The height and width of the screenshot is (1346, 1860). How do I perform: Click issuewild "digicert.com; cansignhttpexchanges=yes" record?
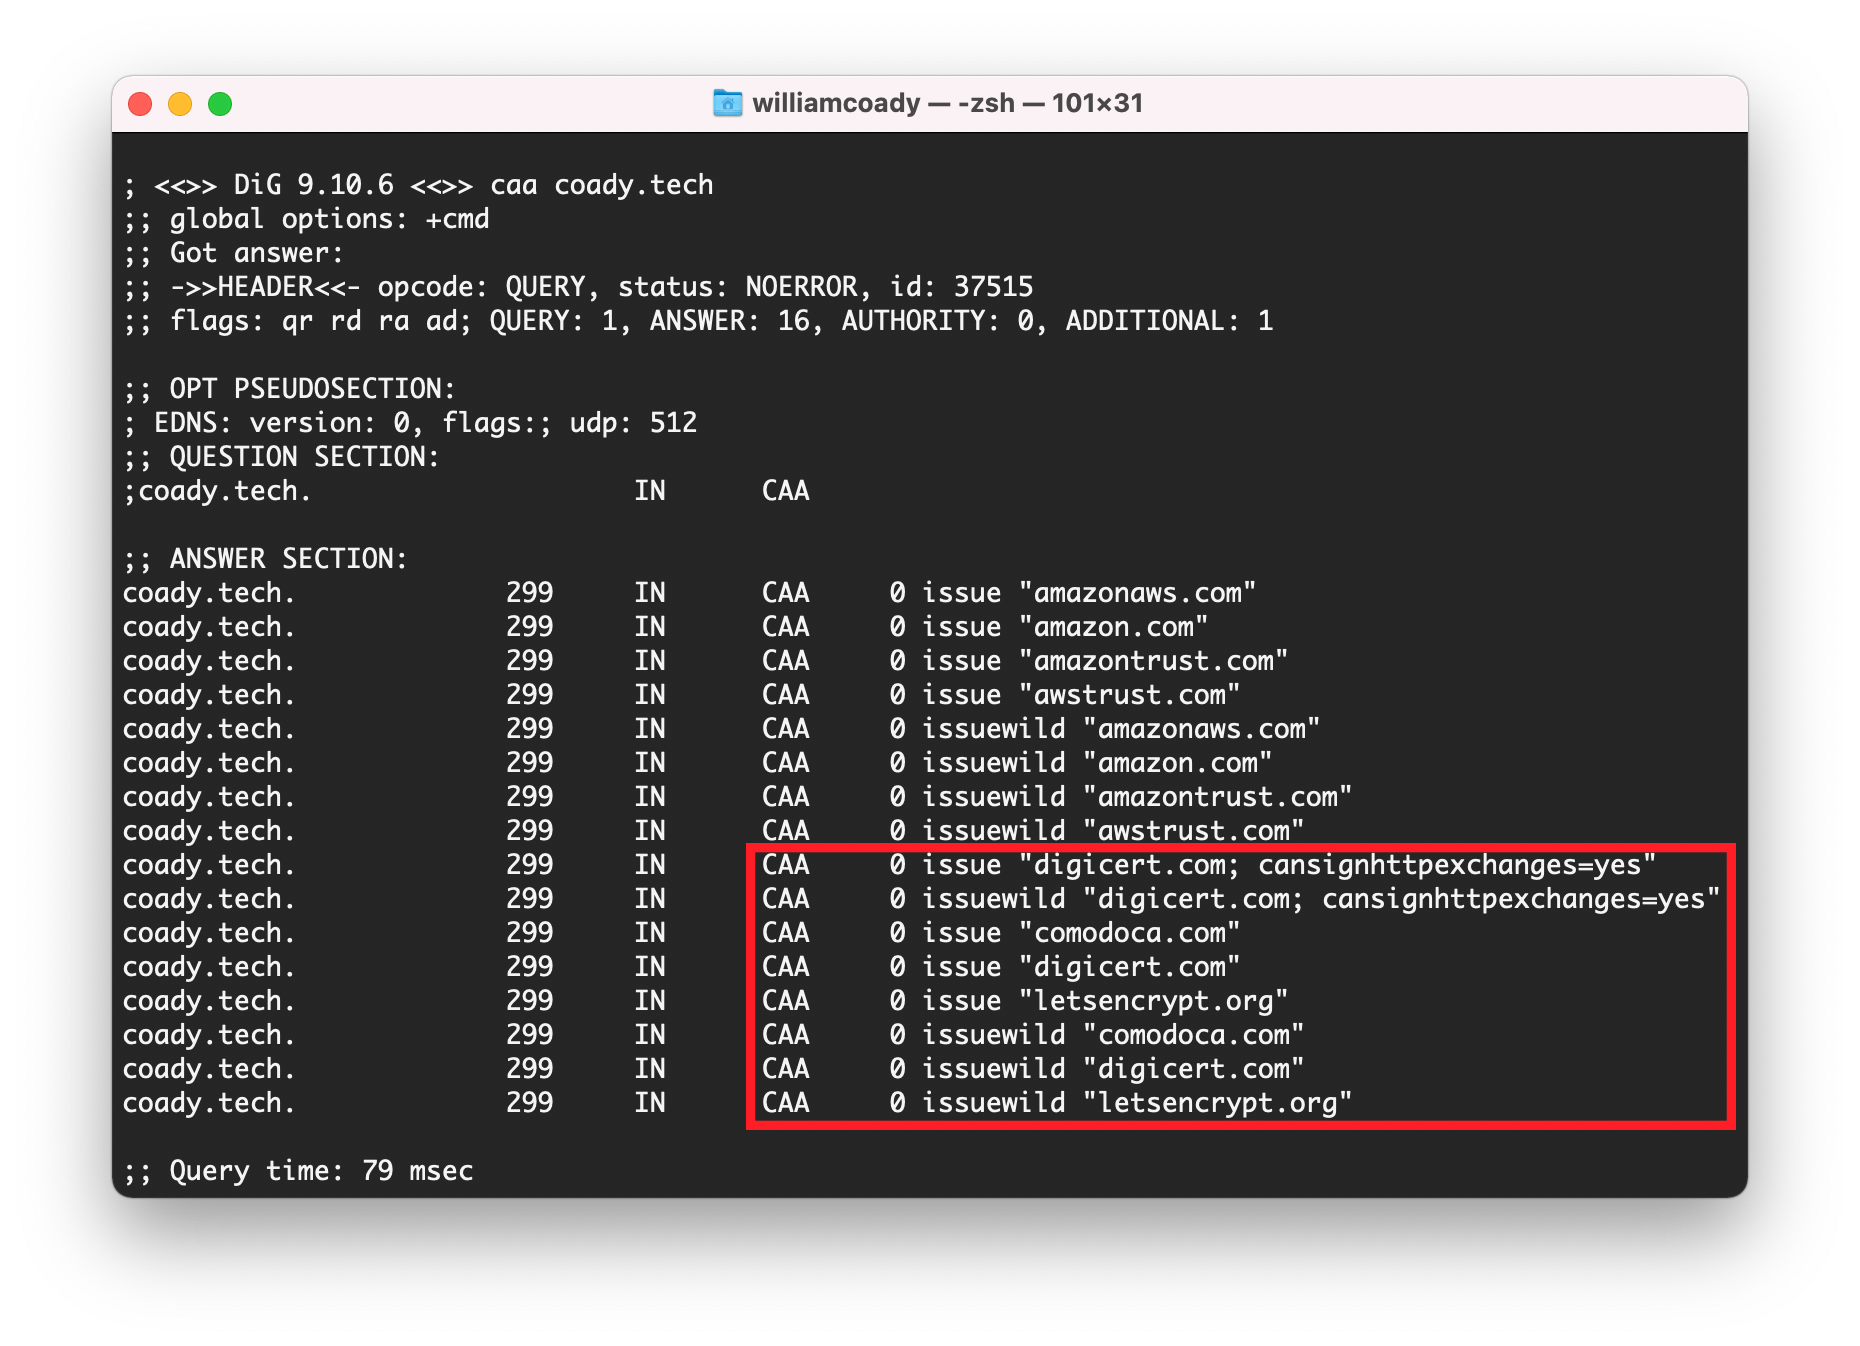(921, 899)
